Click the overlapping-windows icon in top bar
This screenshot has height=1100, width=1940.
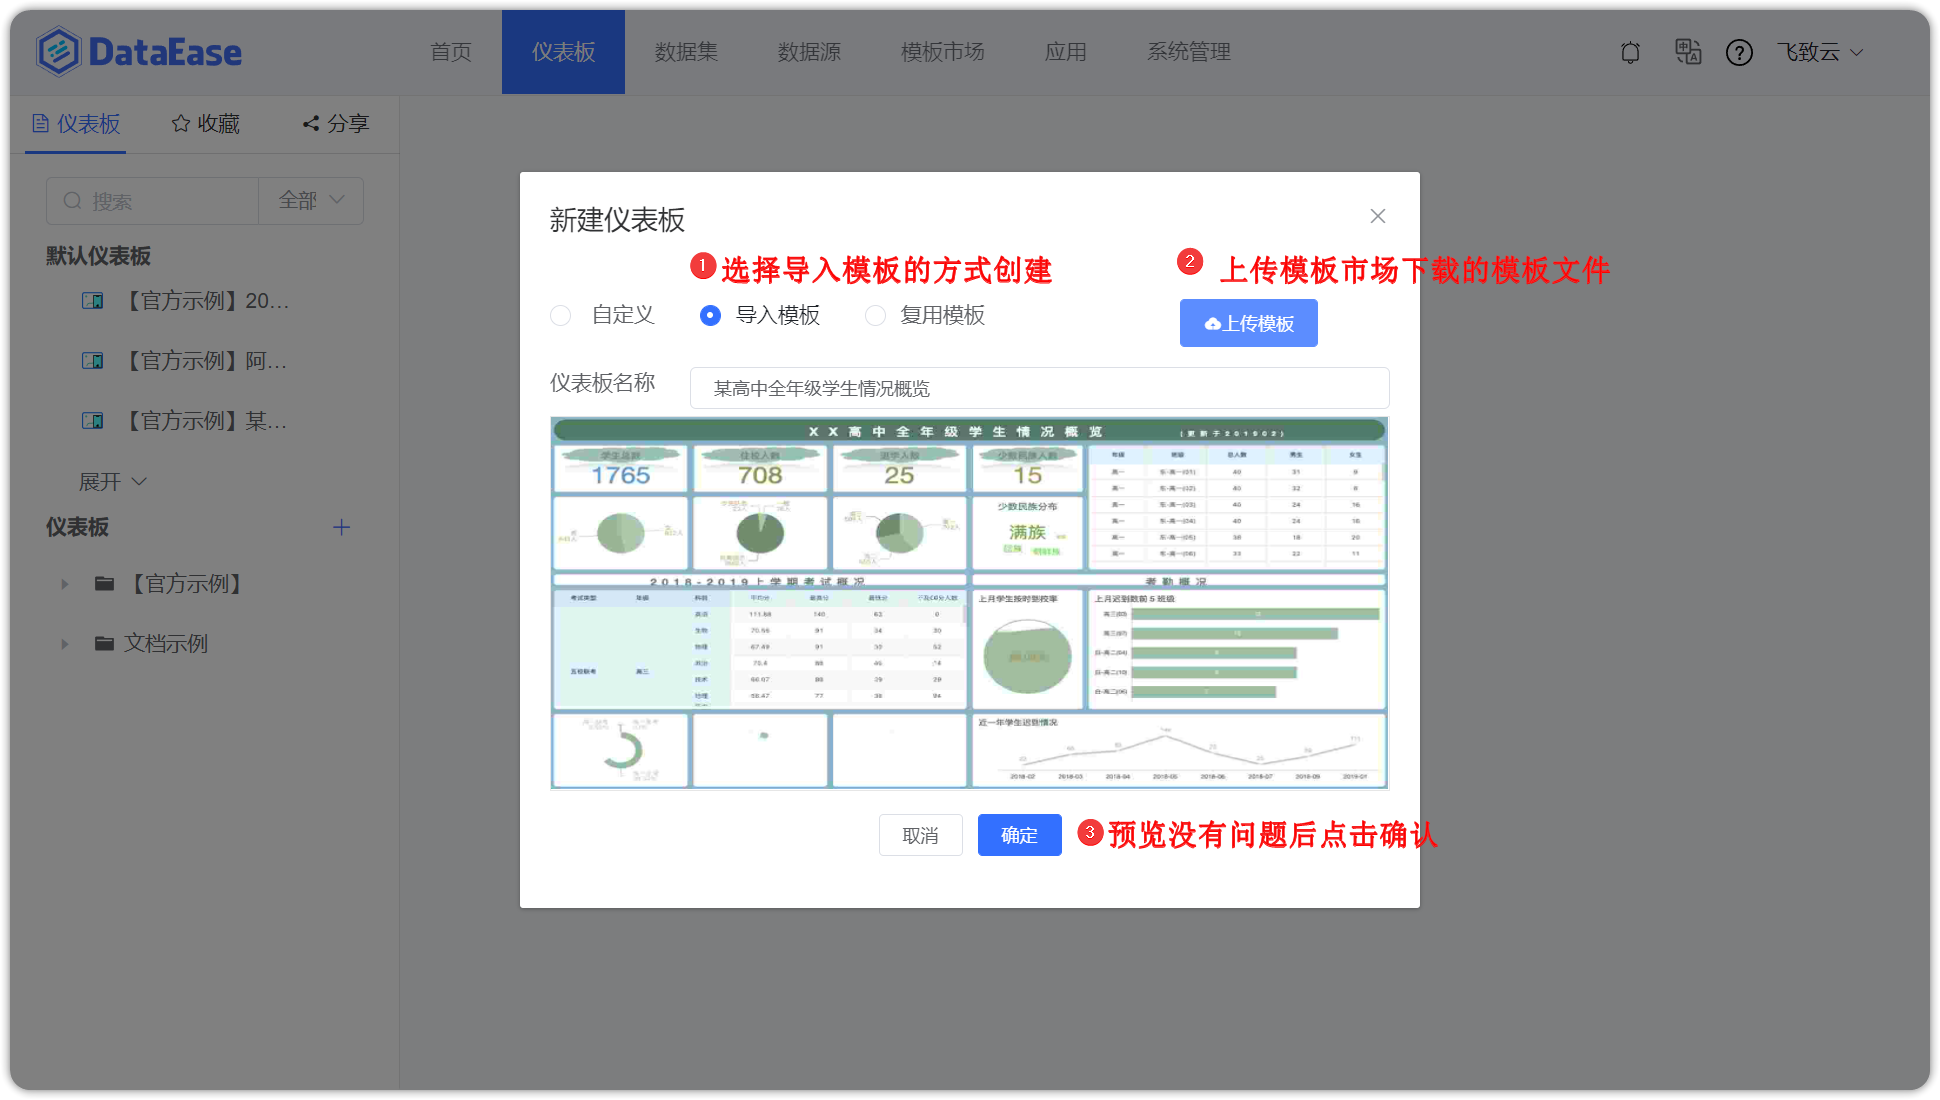[1688, 52]
